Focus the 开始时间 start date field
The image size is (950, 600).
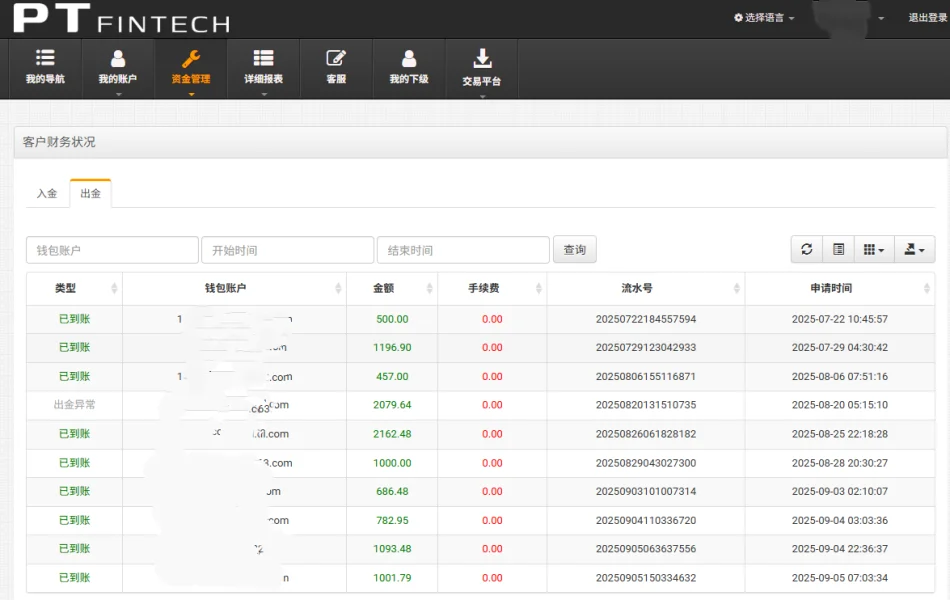point(287,250)
